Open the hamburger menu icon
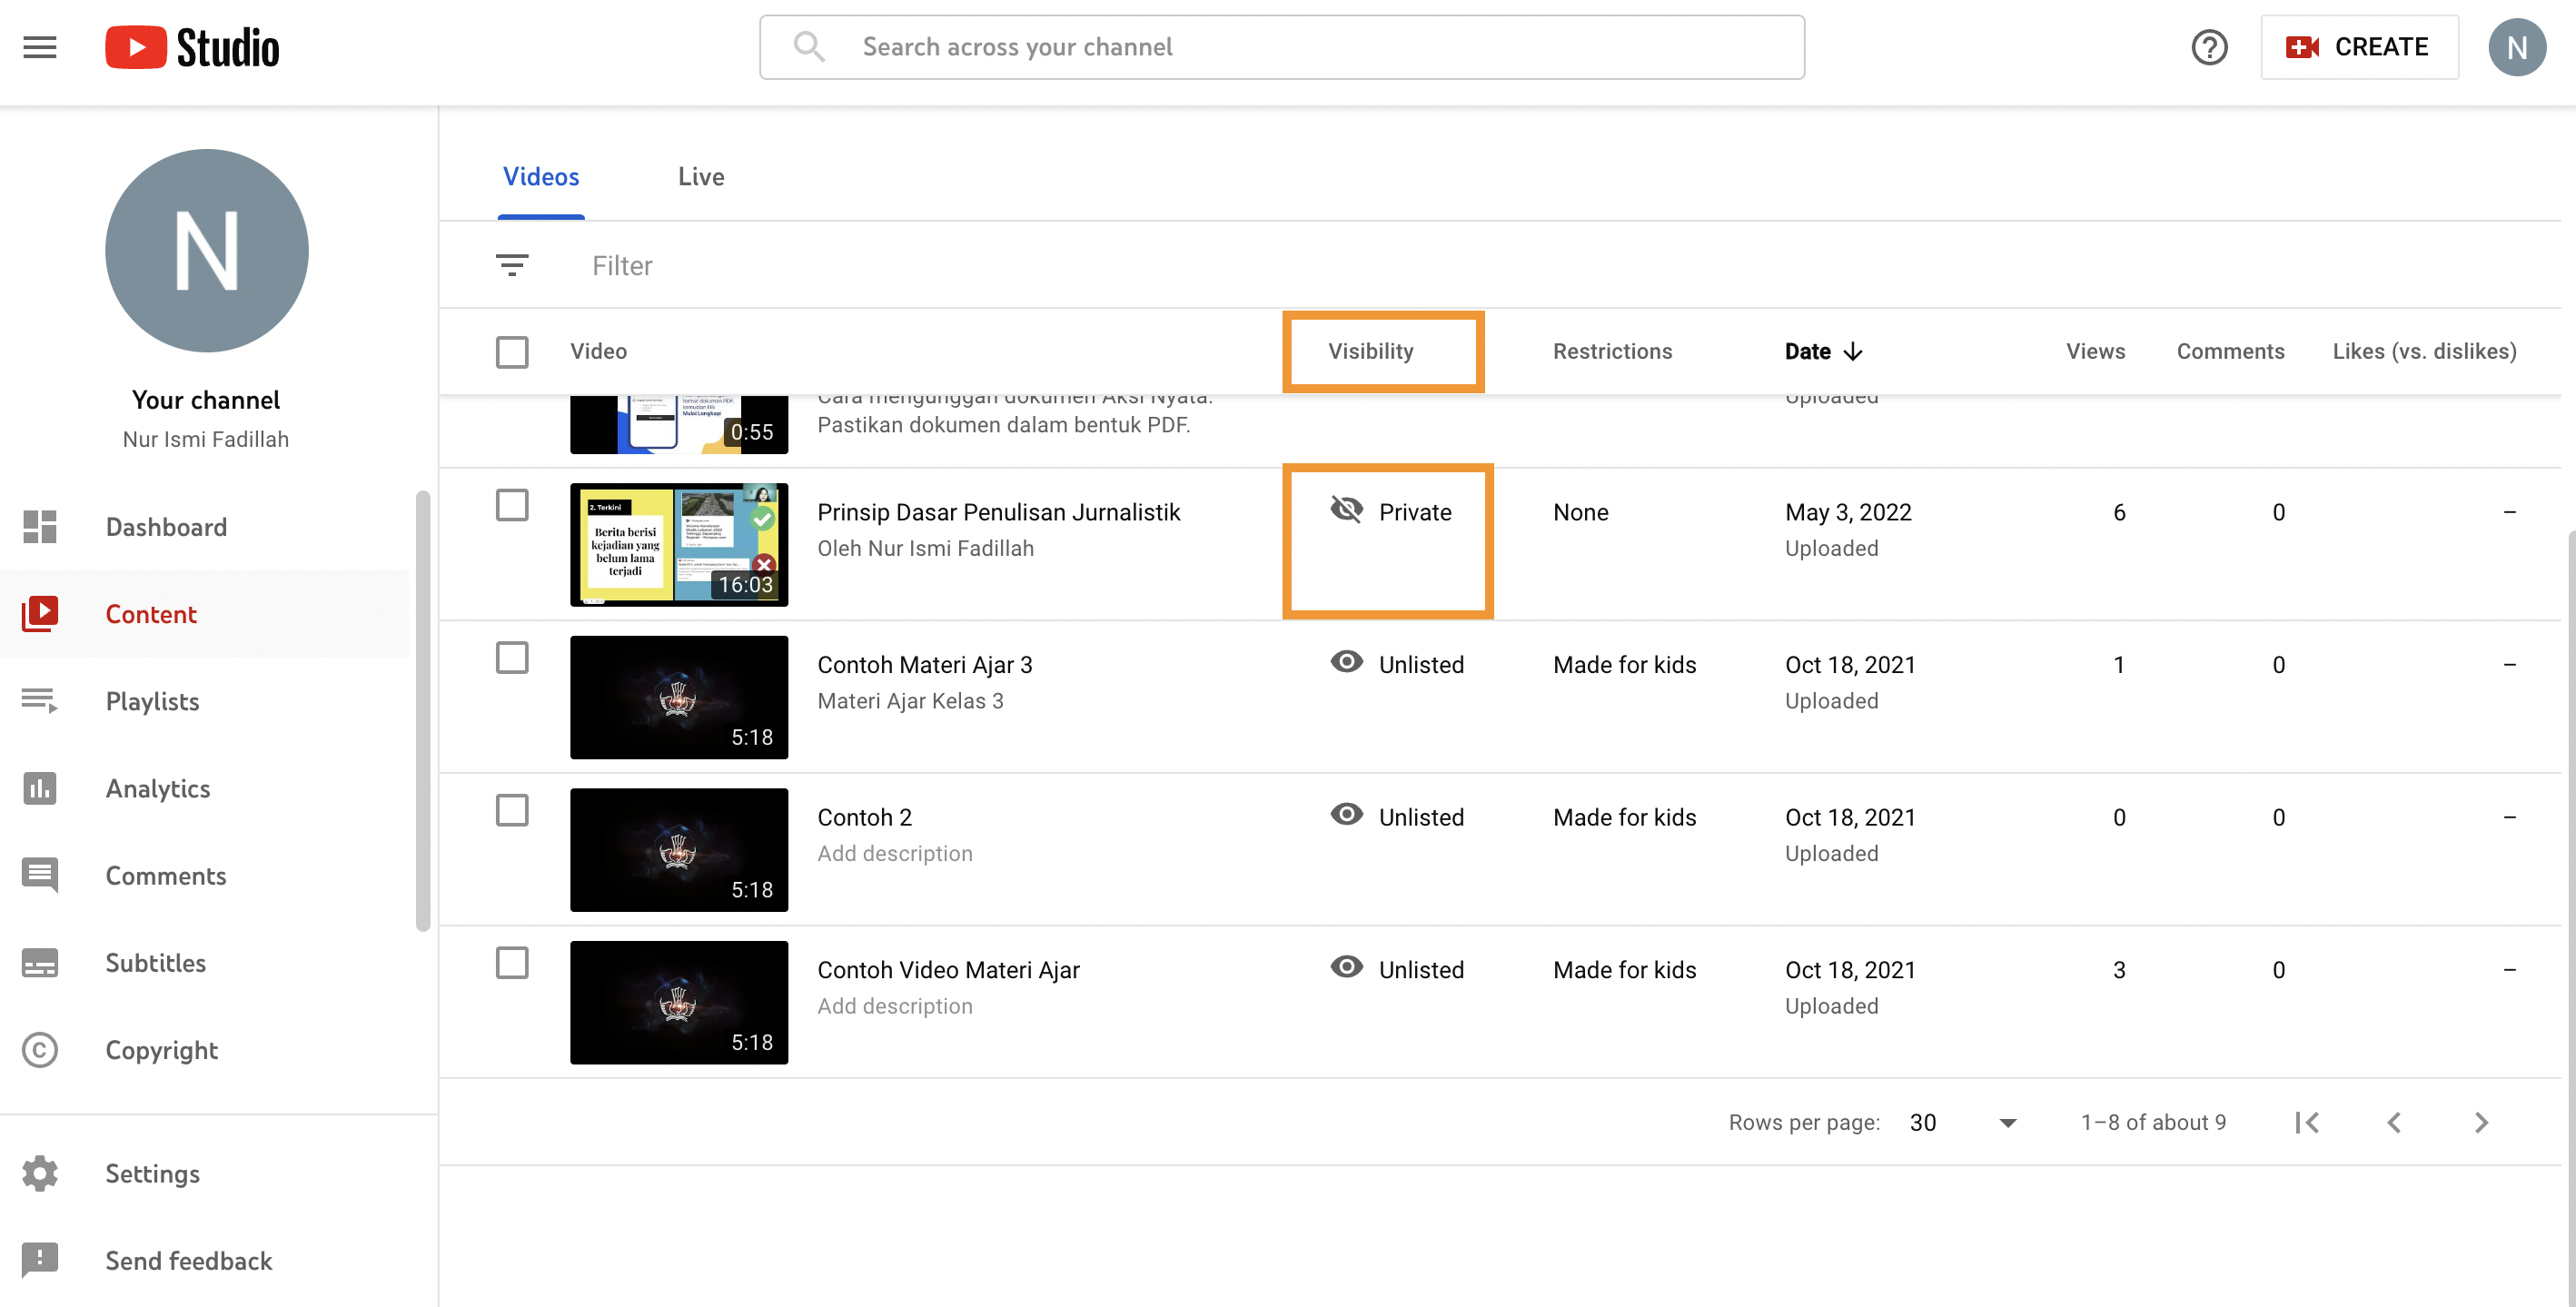The image size is (2576, 1307). point(40,47)
